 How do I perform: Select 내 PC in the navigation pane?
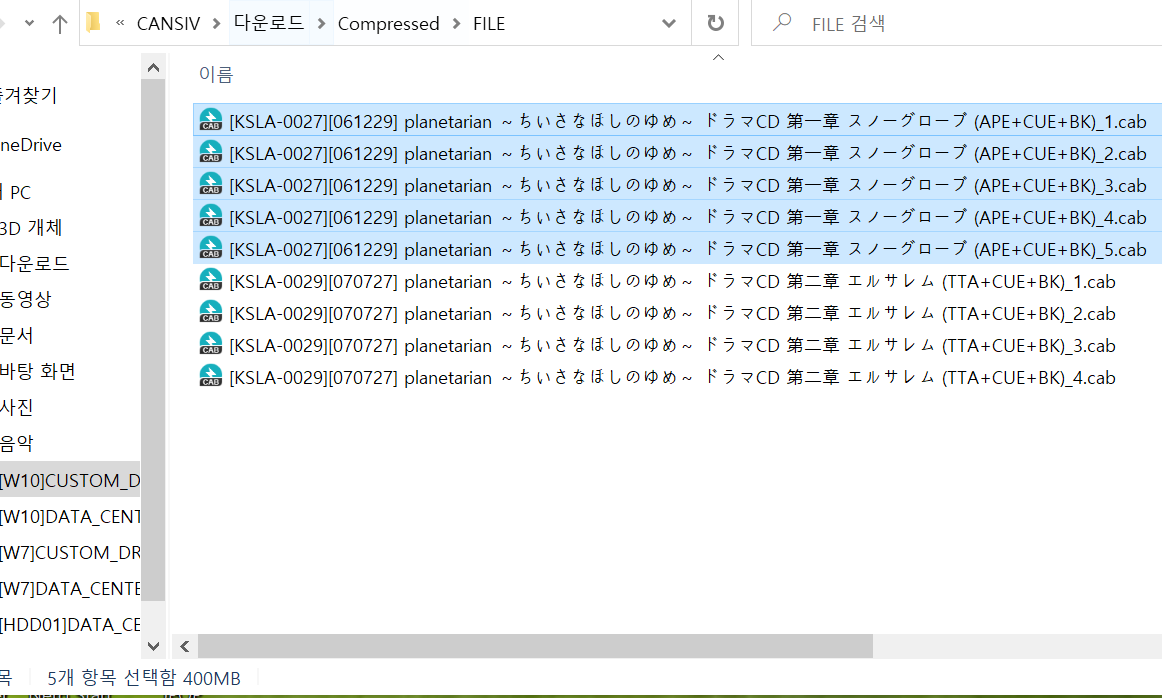[16, 193]
